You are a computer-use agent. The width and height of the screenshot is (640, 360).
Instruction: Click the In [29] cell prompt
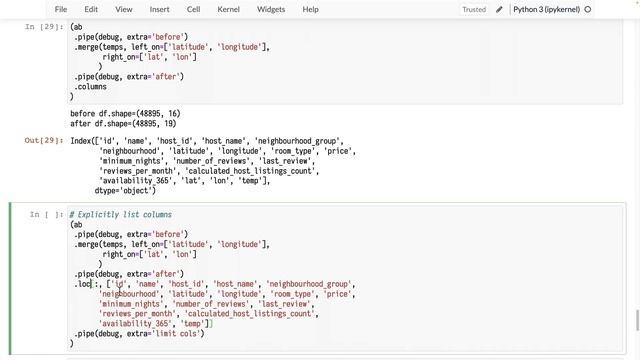[44, 27]
